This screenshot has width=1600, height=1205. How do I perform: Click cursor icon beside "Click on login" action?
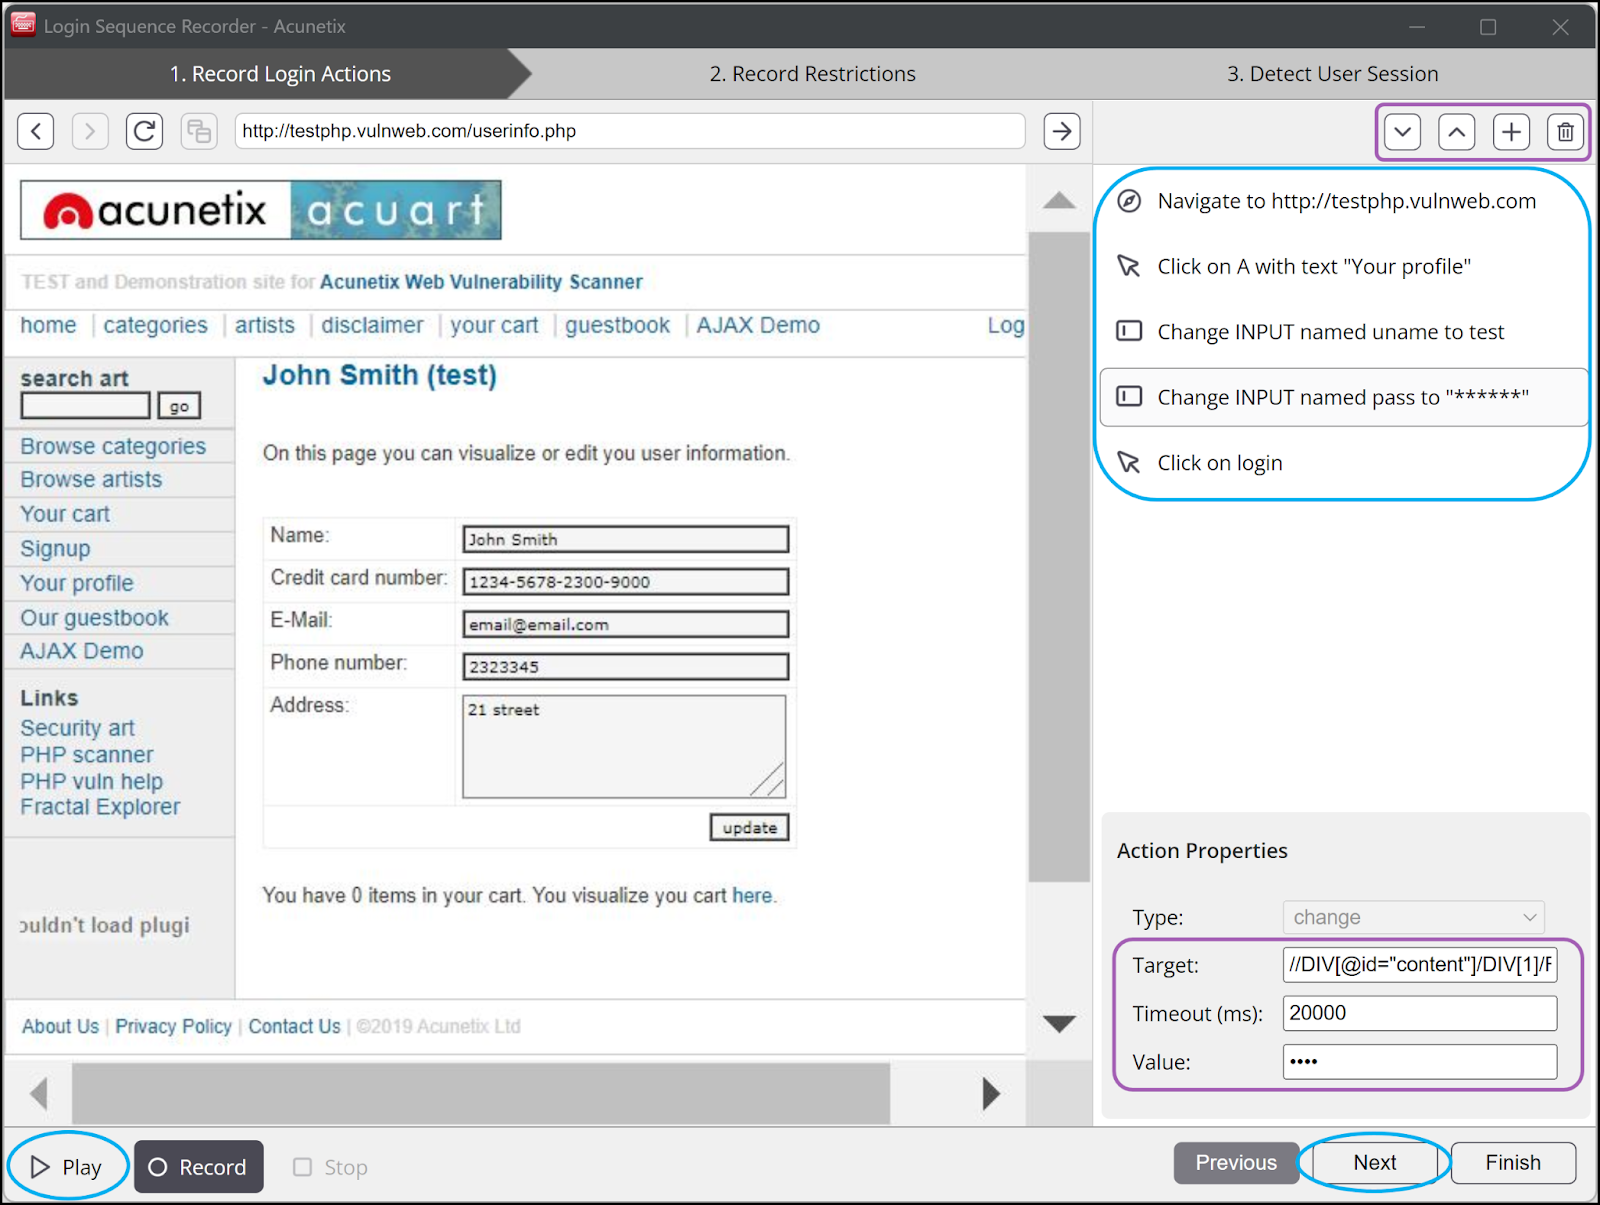pos(1129,462)
